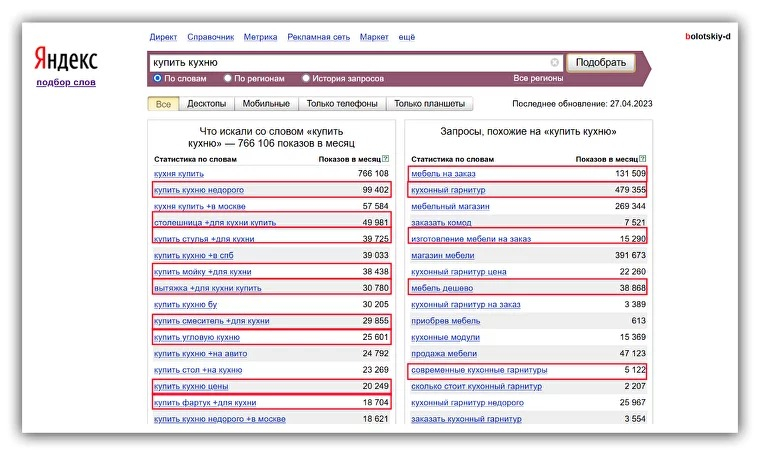Click the купить кухню недорого query link
760x454 pixels.
pos(198,190)
